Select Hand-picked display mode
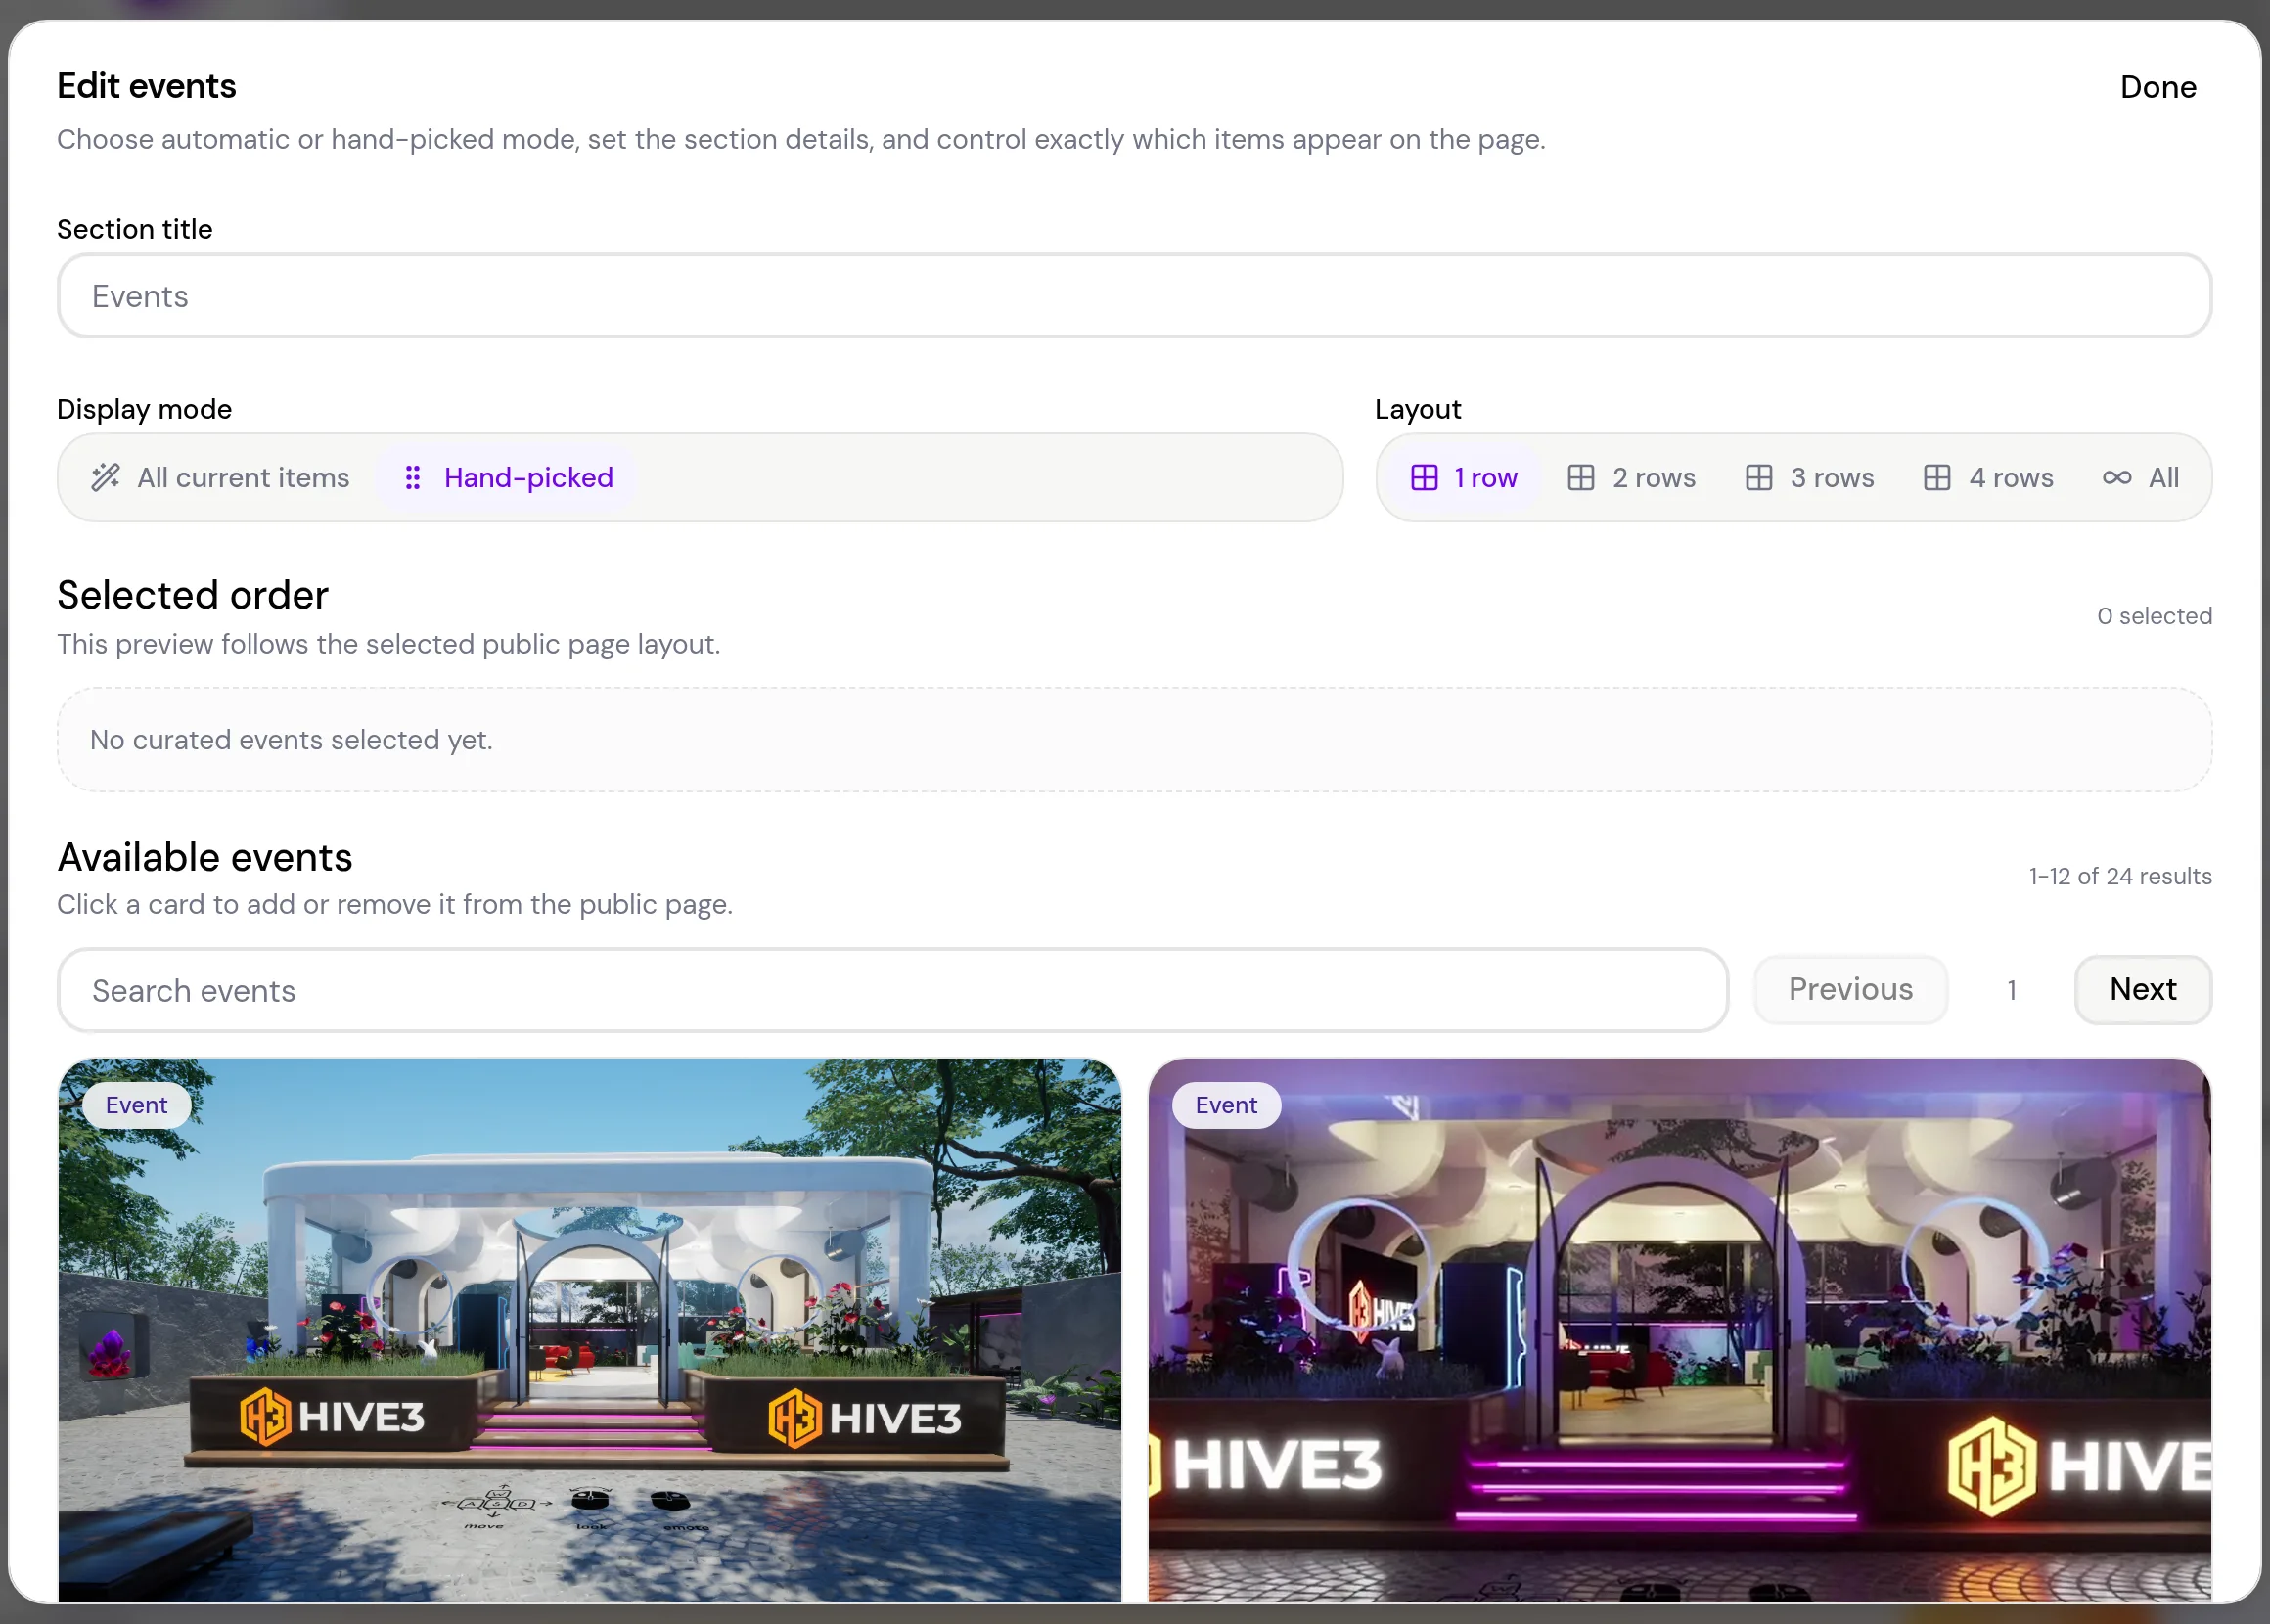 click(x=507, y=478)
